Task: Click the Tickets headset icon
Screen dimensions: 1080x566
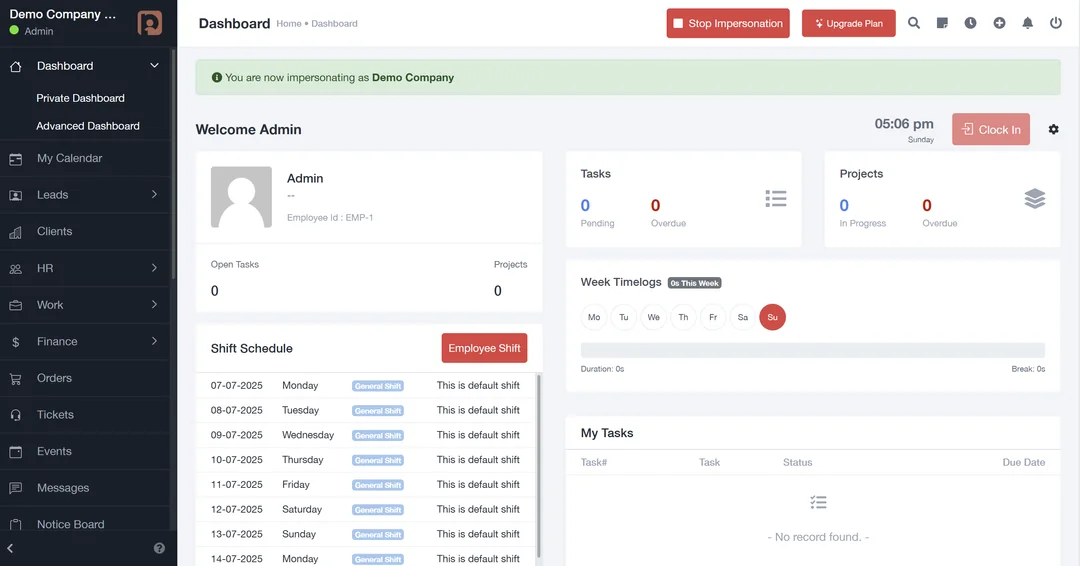Action: [x=15, y=415]
